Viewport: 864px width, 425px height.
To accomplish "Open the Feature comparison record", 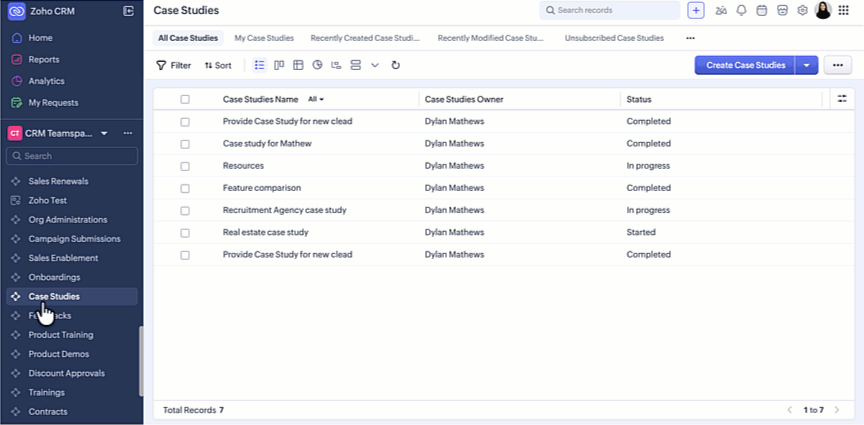I will click(262, 188).
